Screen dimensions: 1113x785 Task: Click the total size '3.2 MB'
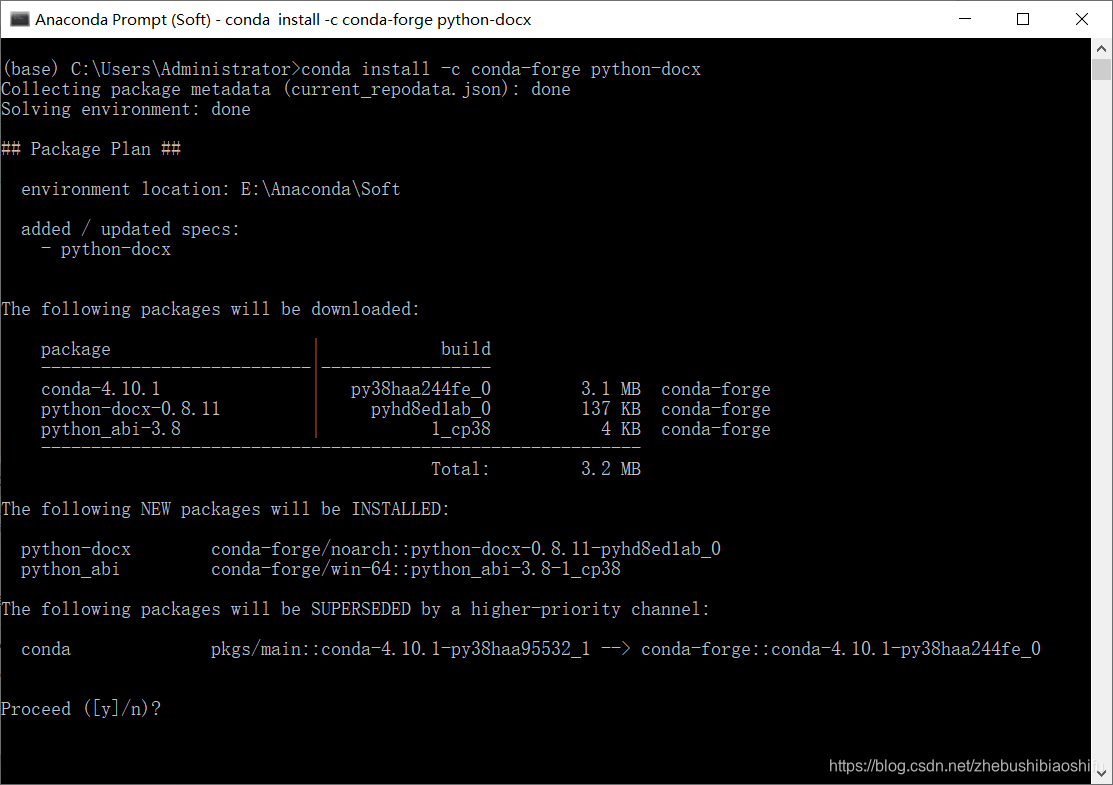point(611,468)
